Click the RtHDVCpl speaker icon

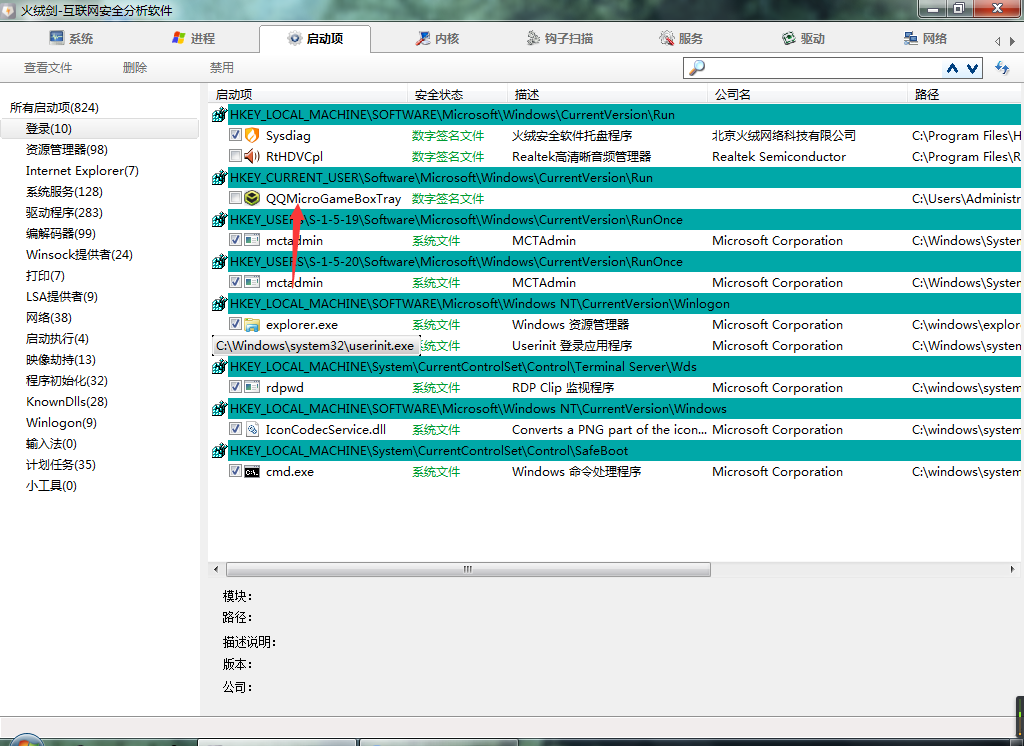[252, 156]
